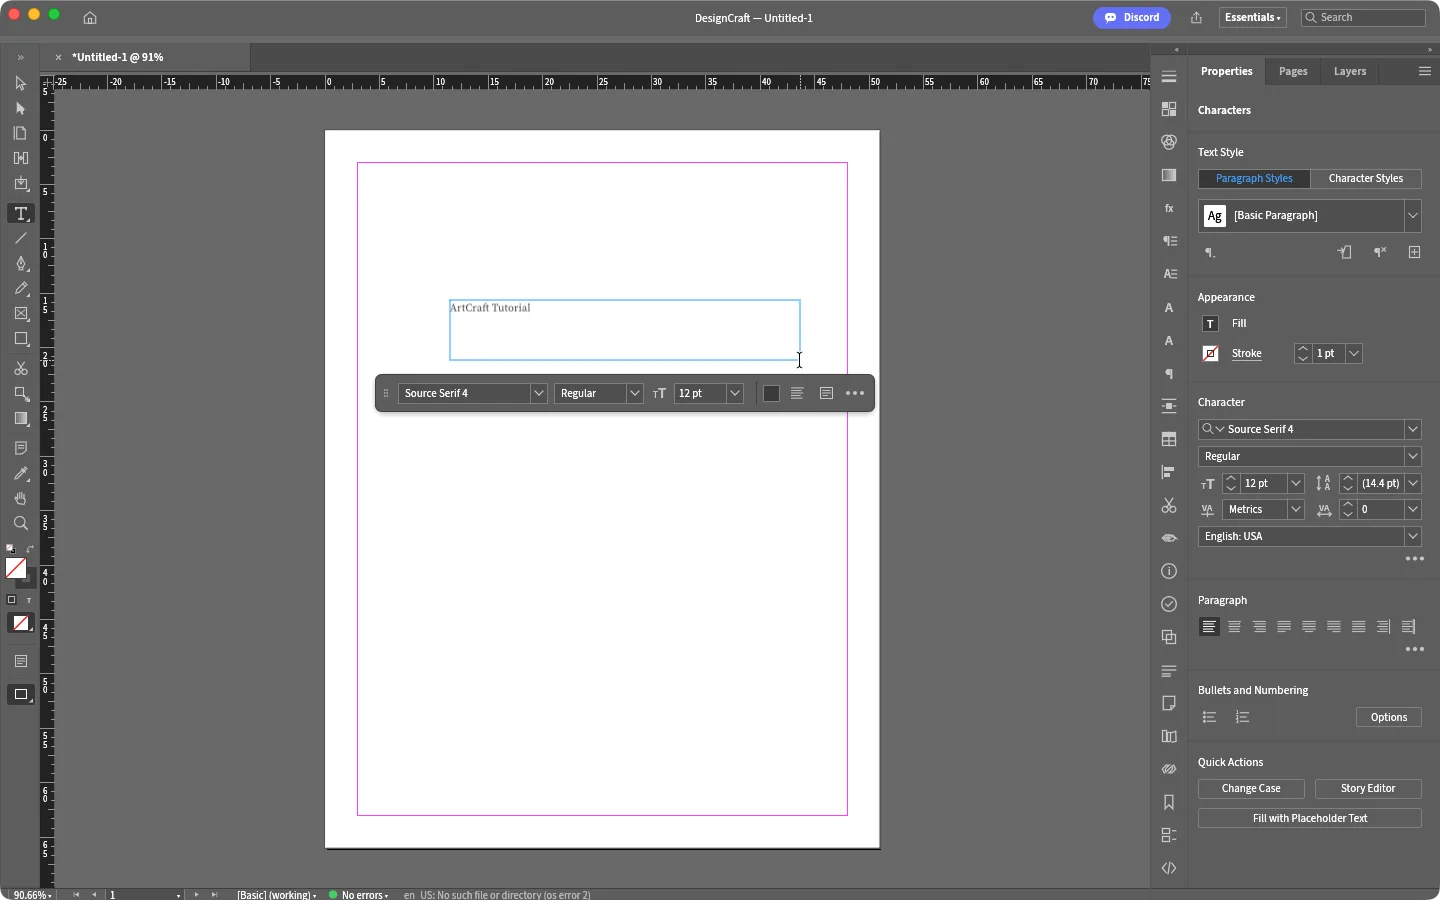Select the Gradient Swatch tool
This screenshot has width=1440, height=900.
point(21,419)
